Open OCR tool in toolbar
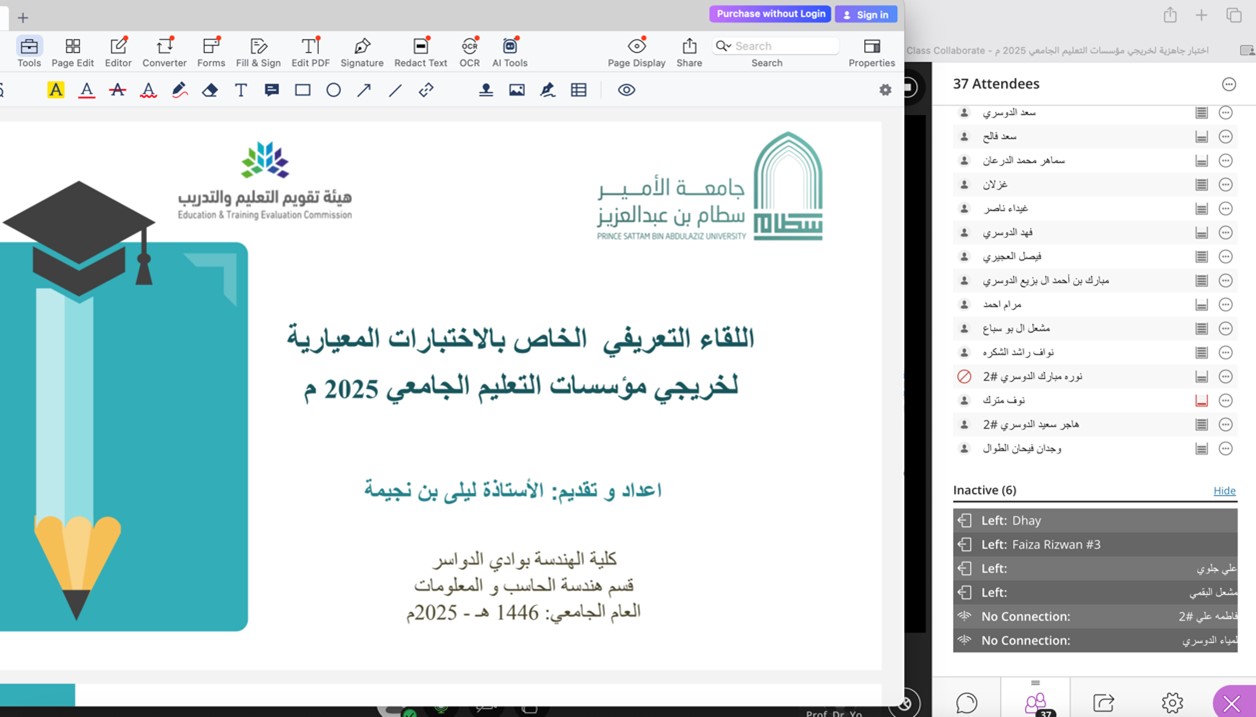Viewport: 1256px width, 717px height. click(469, 52)
